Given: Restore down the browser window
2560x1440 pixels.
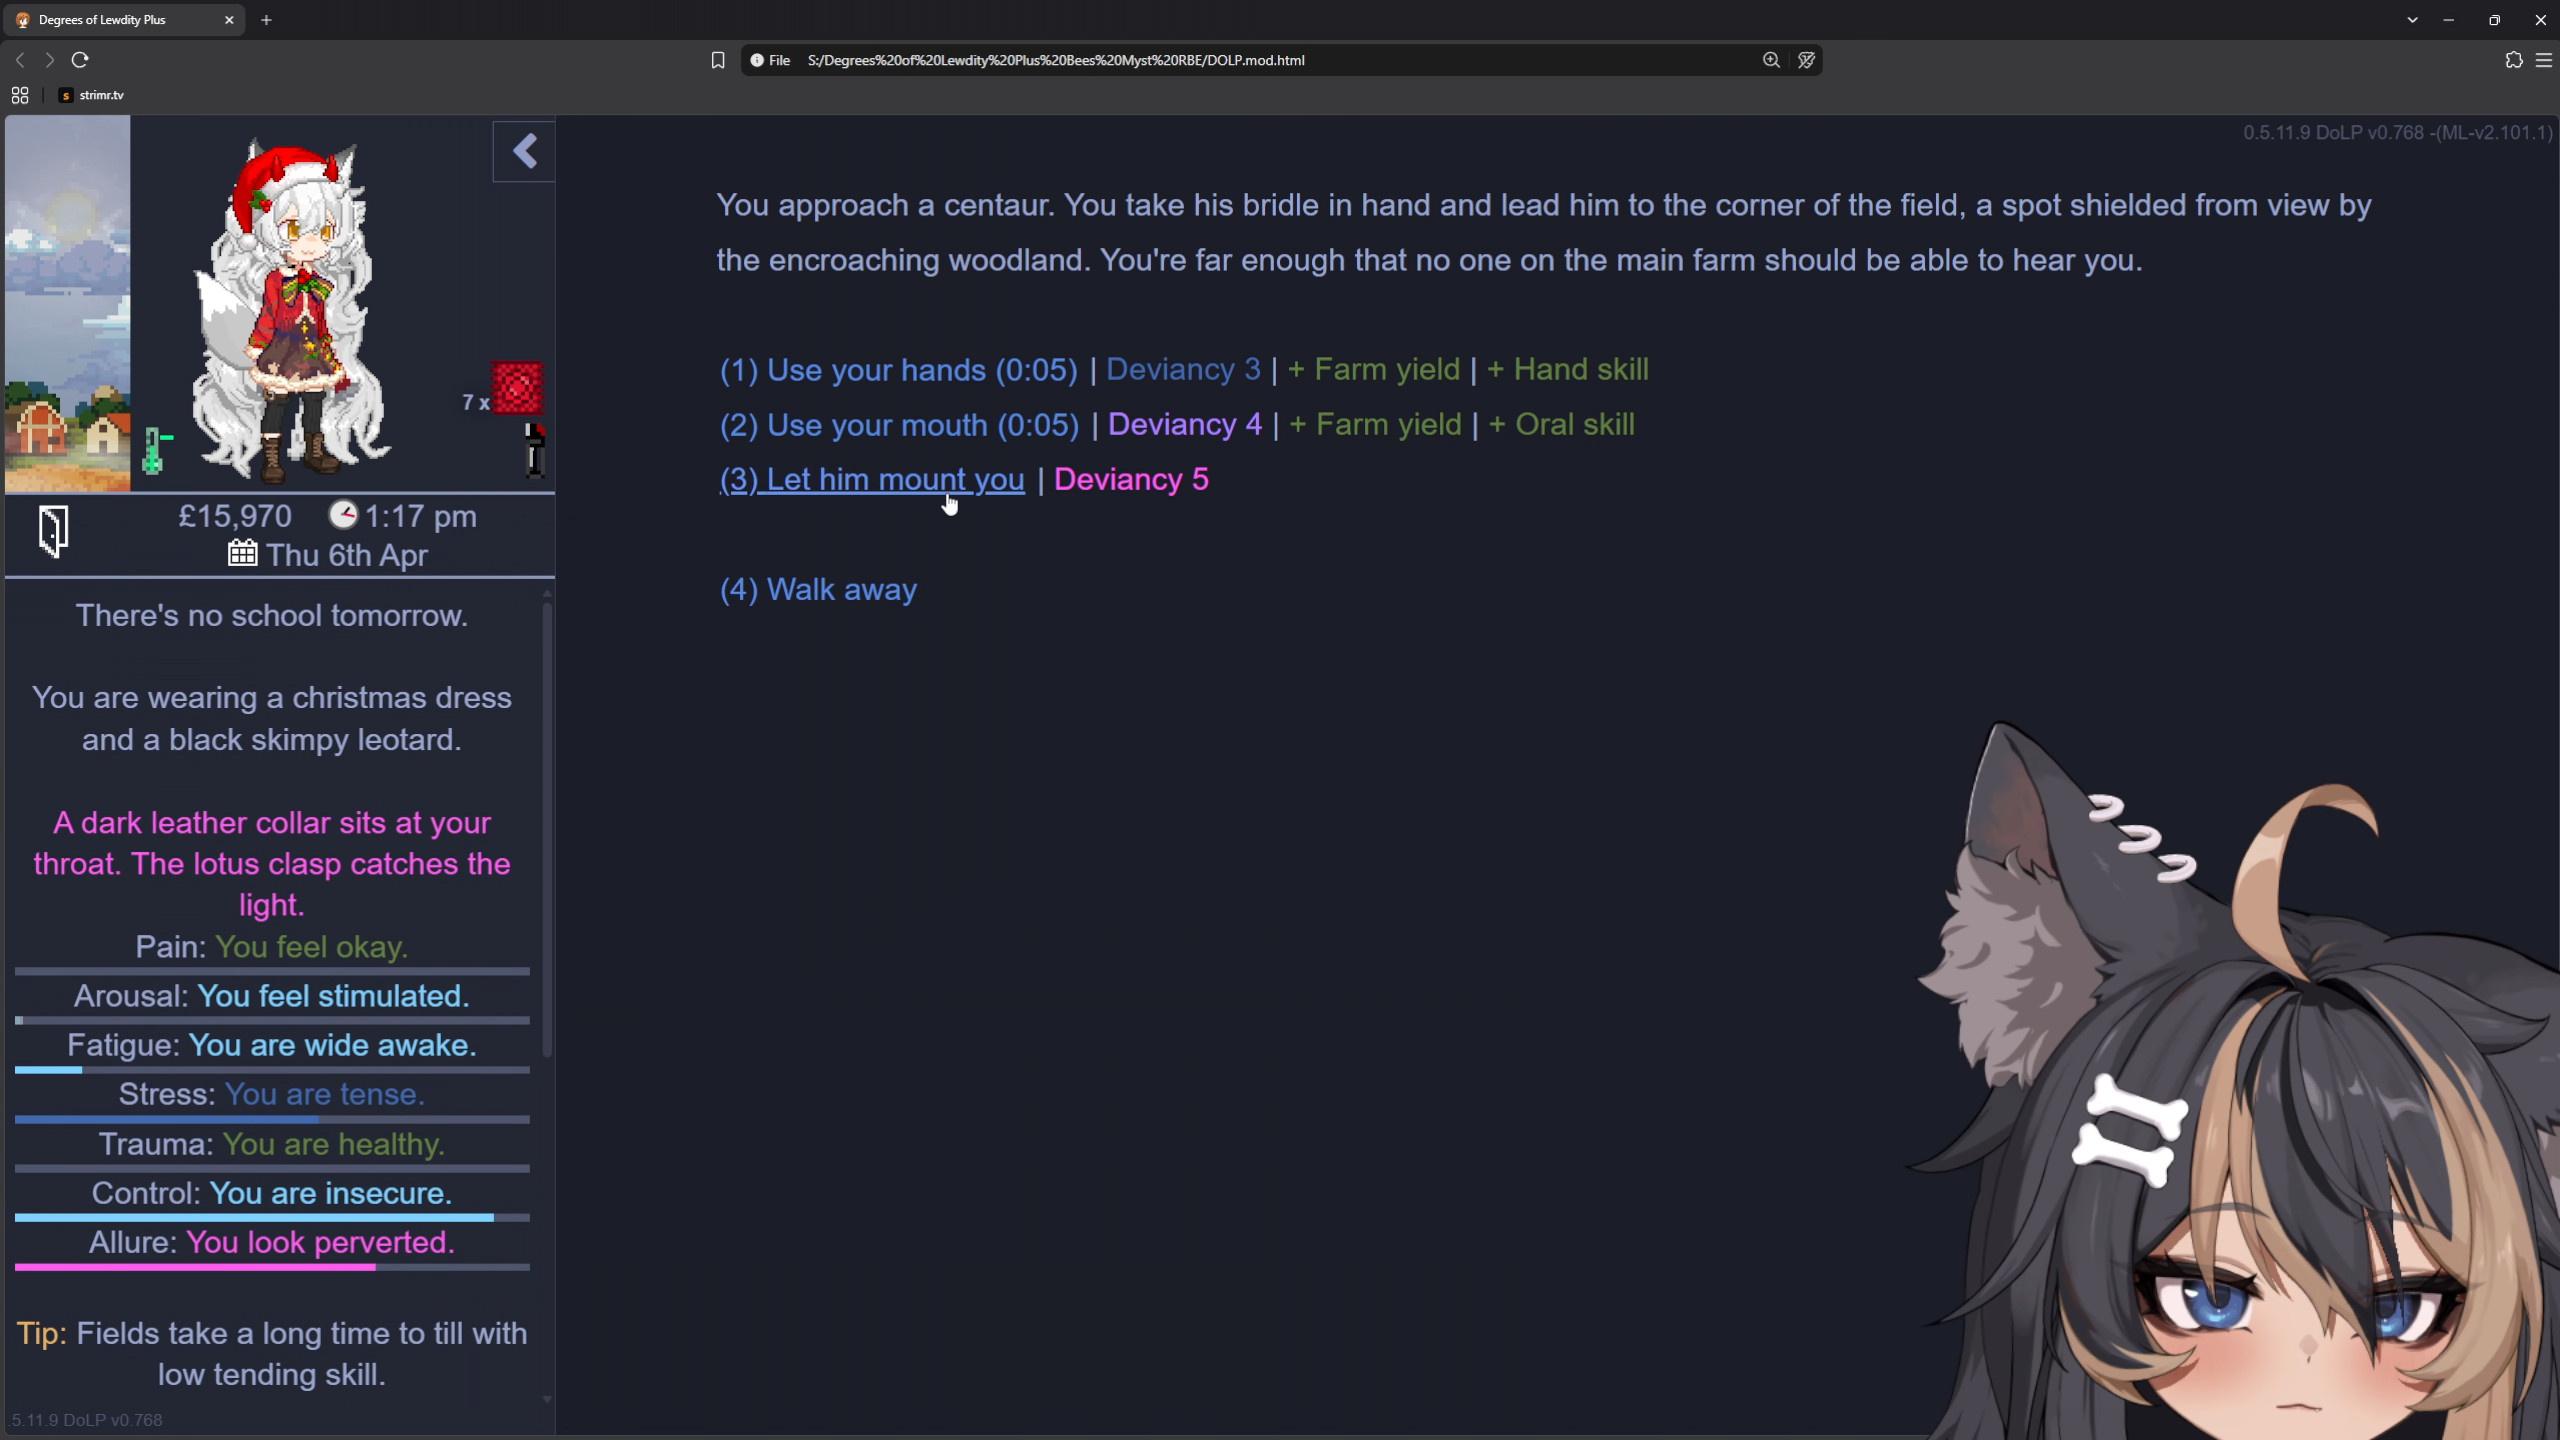Looking at the screenshot, I should pyautogui.click(x=2495, y=20).
